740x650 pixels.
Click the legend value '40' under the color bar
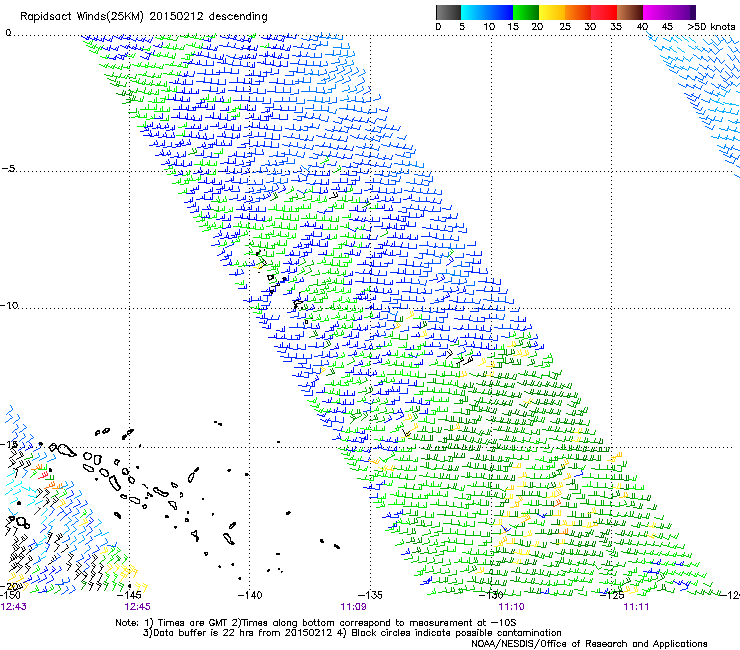pyautogui.click(x=642, y=27)
